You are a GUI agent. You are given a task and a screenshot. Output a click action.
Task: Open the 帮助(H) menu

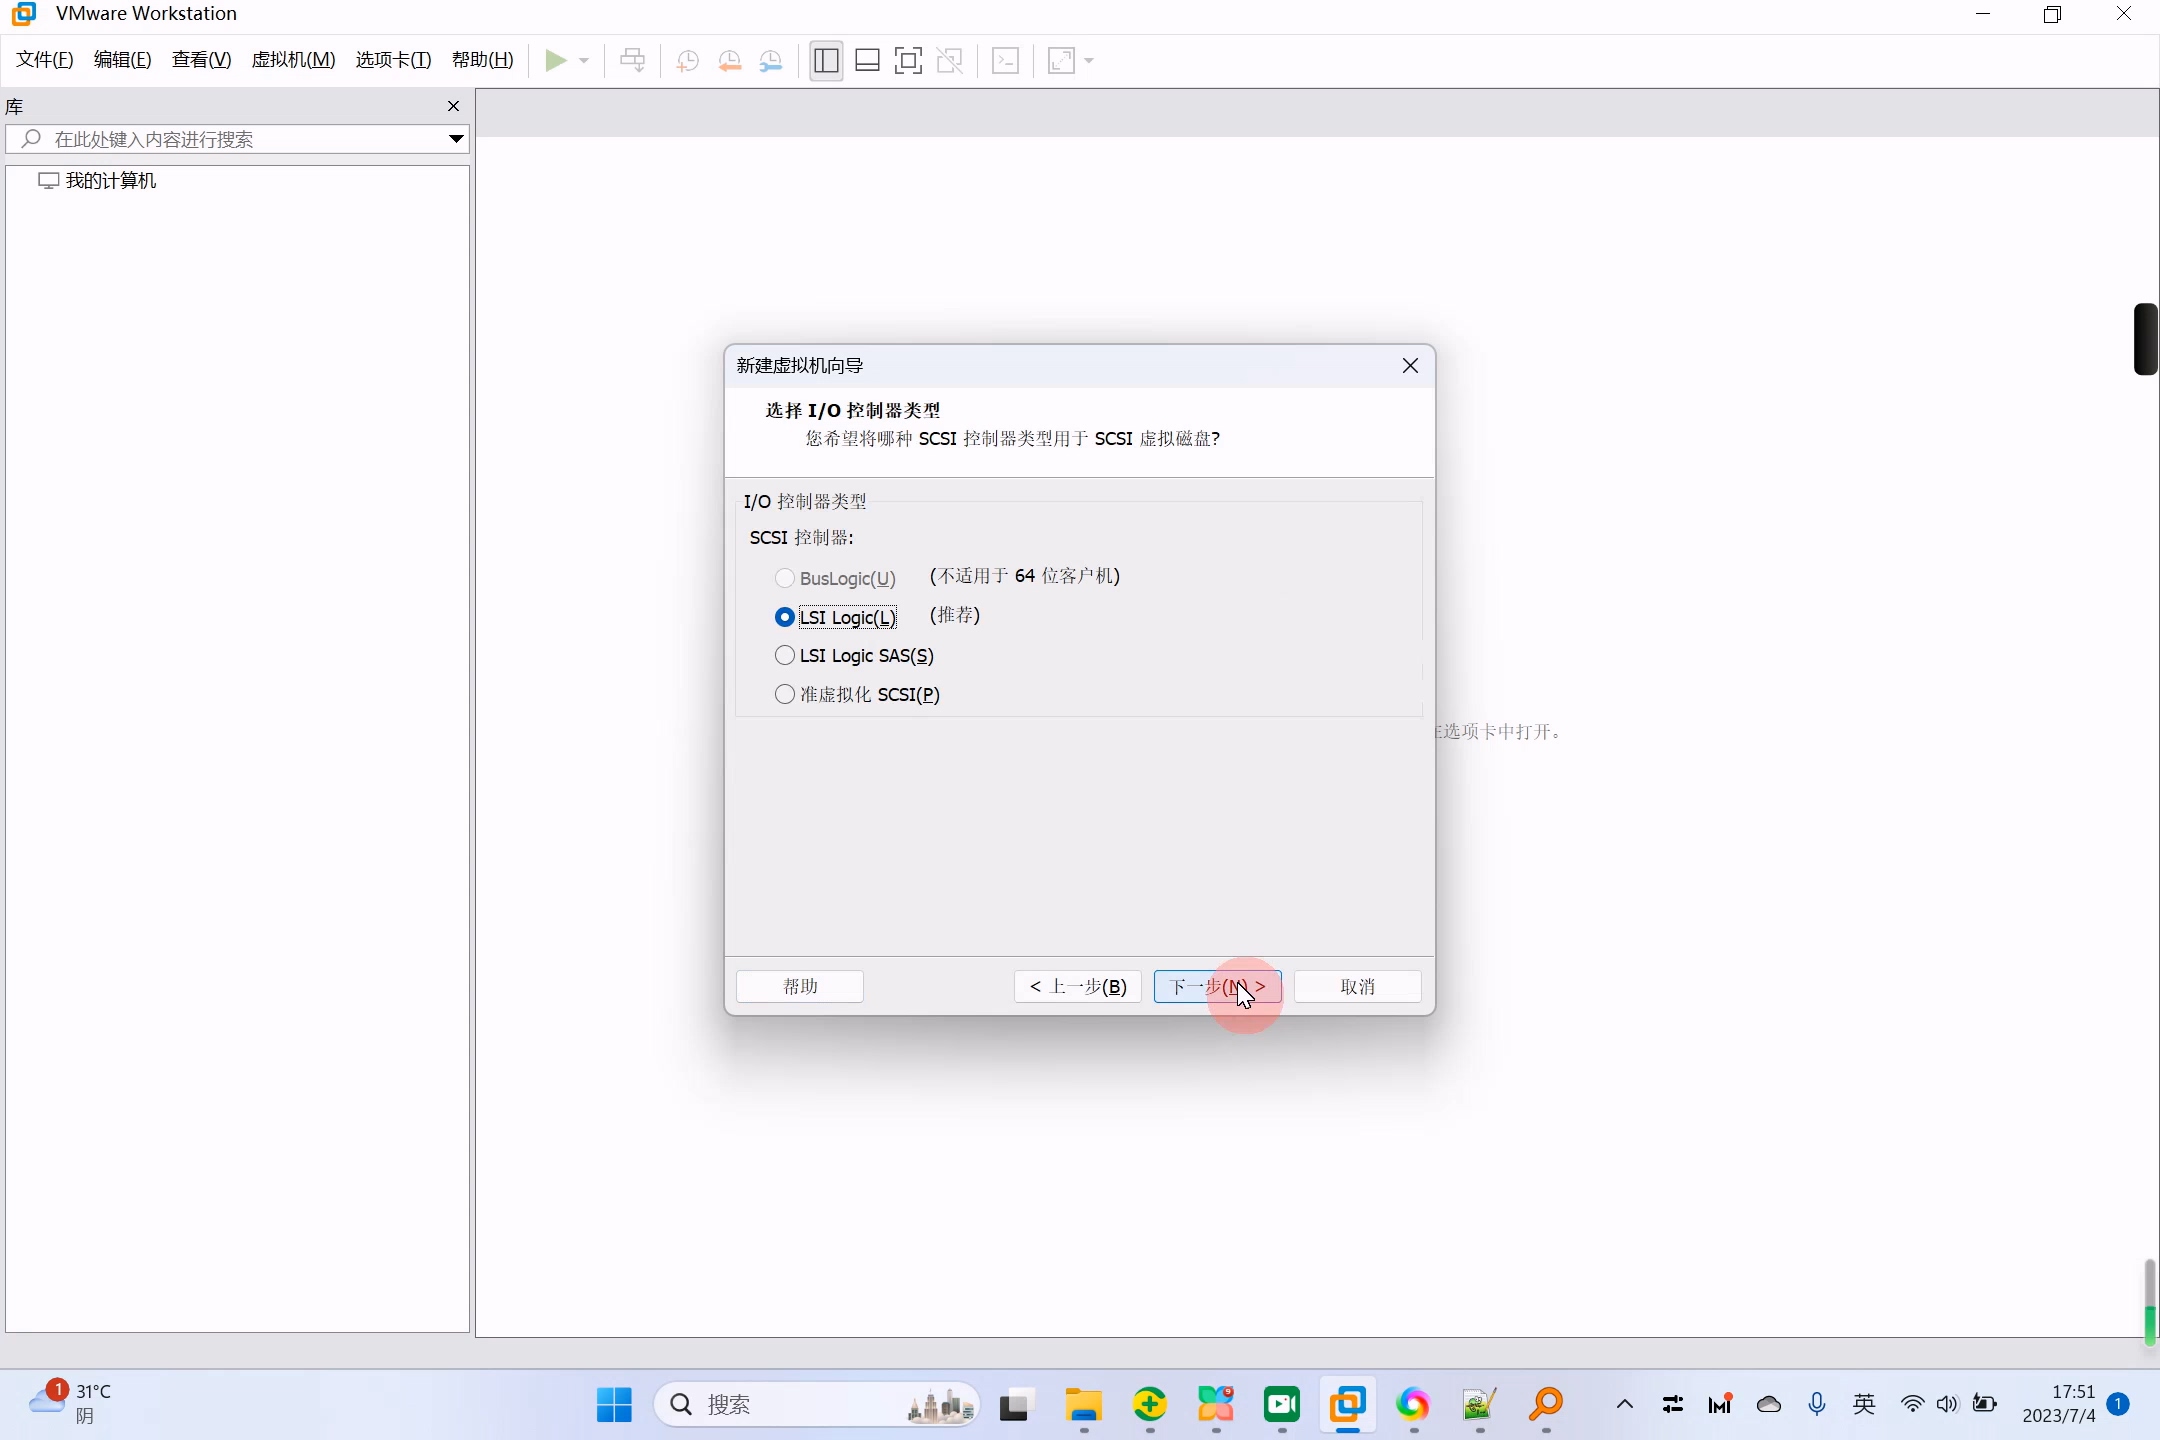pos(483,60)
